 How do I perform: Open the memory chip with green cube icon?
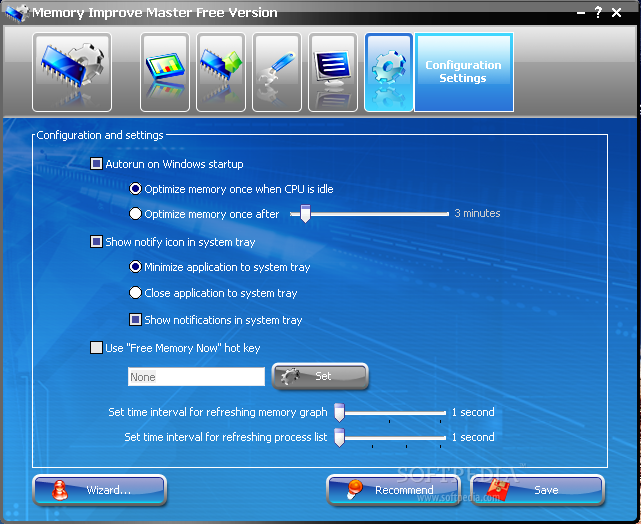[221, 72]
